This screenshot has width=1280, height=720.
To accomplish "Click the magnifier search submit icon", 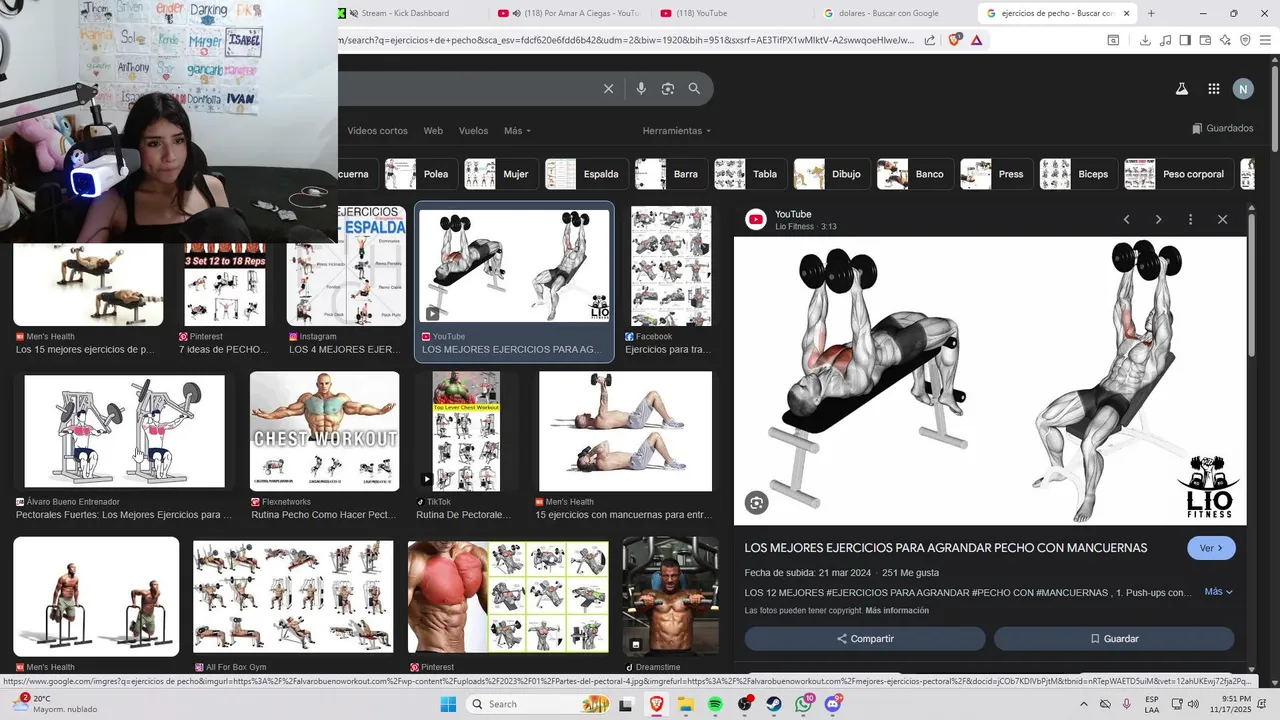I will [694, 89].
